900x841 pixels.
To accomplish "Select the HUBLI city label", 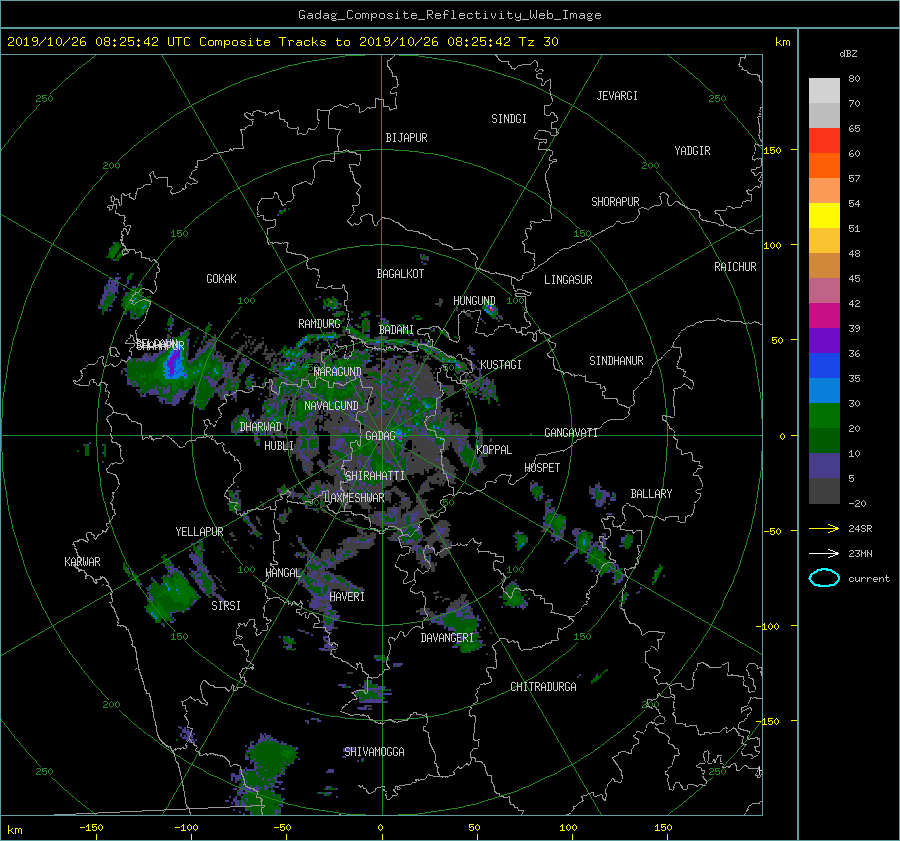I will point(279,446).
